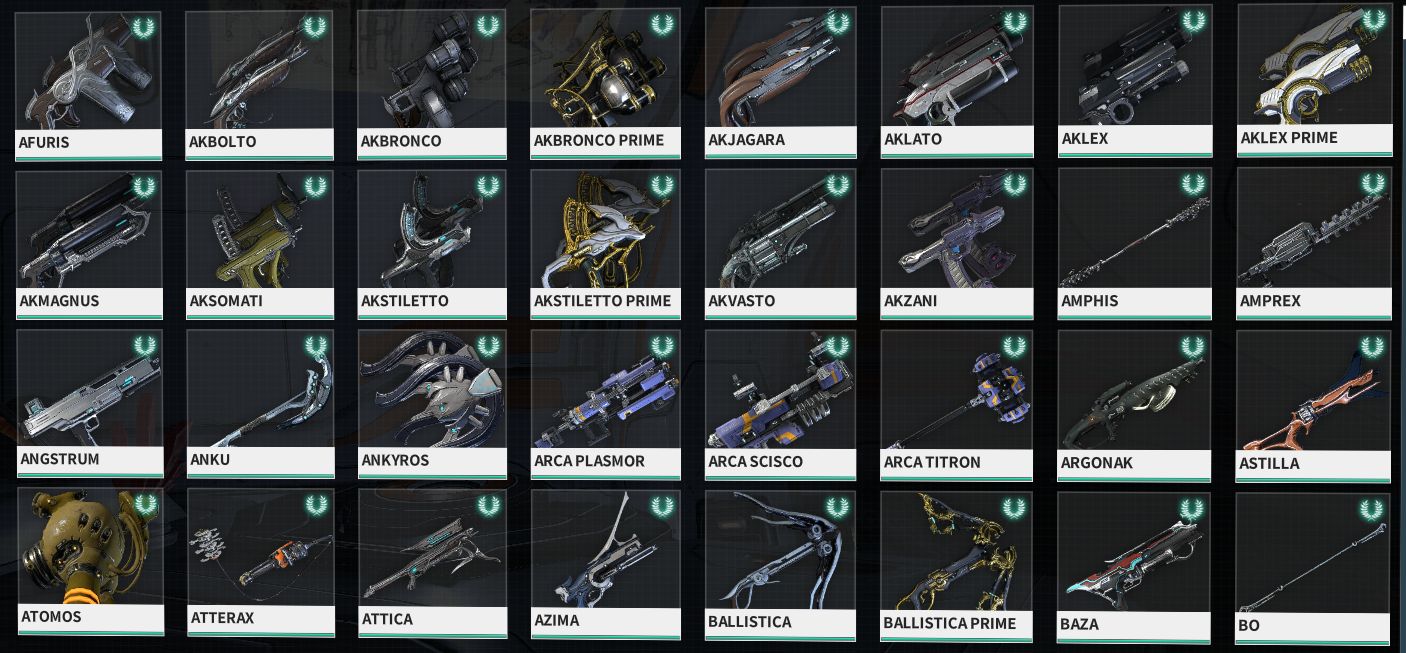Viewport: 1406px width, 653px height.
Task: Click the Arca Titron hammer icon
Action: click(957, 390)
